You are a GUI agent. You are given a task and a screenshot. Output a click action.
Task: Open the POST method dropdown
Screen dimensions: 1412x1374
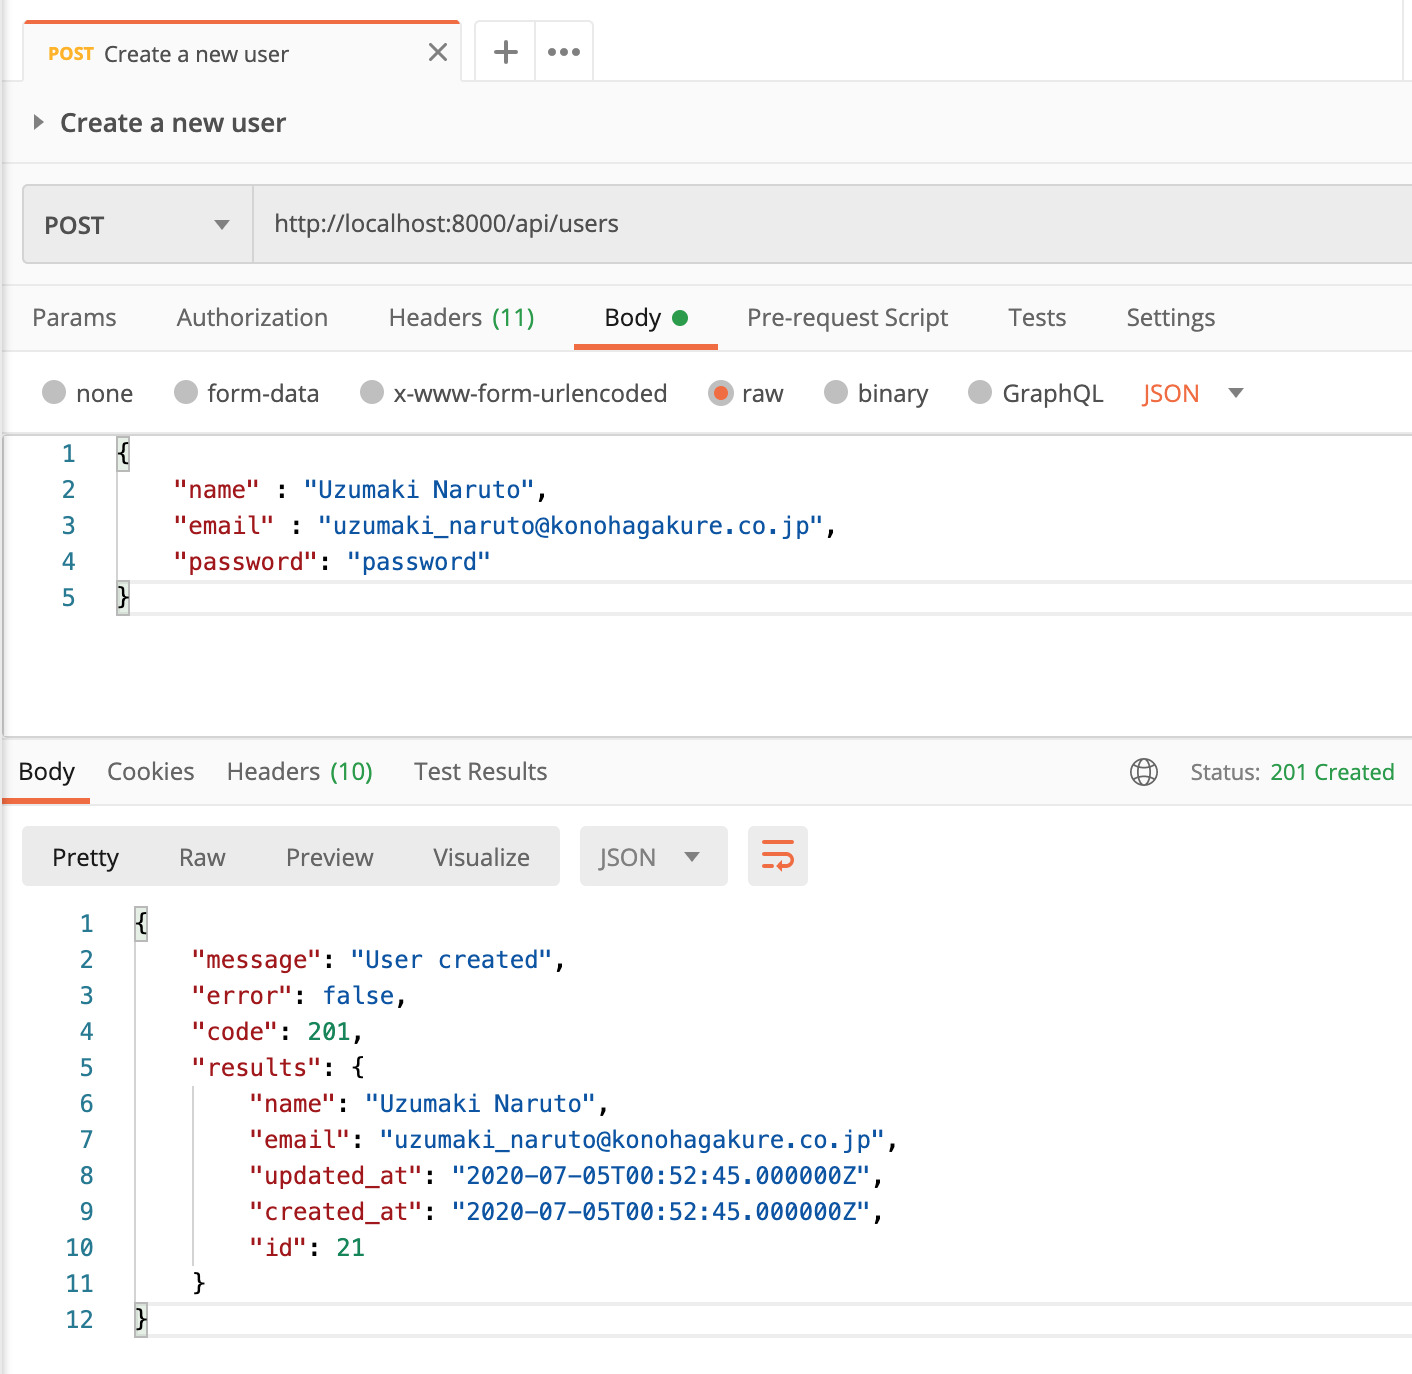[x=138, y=224]
